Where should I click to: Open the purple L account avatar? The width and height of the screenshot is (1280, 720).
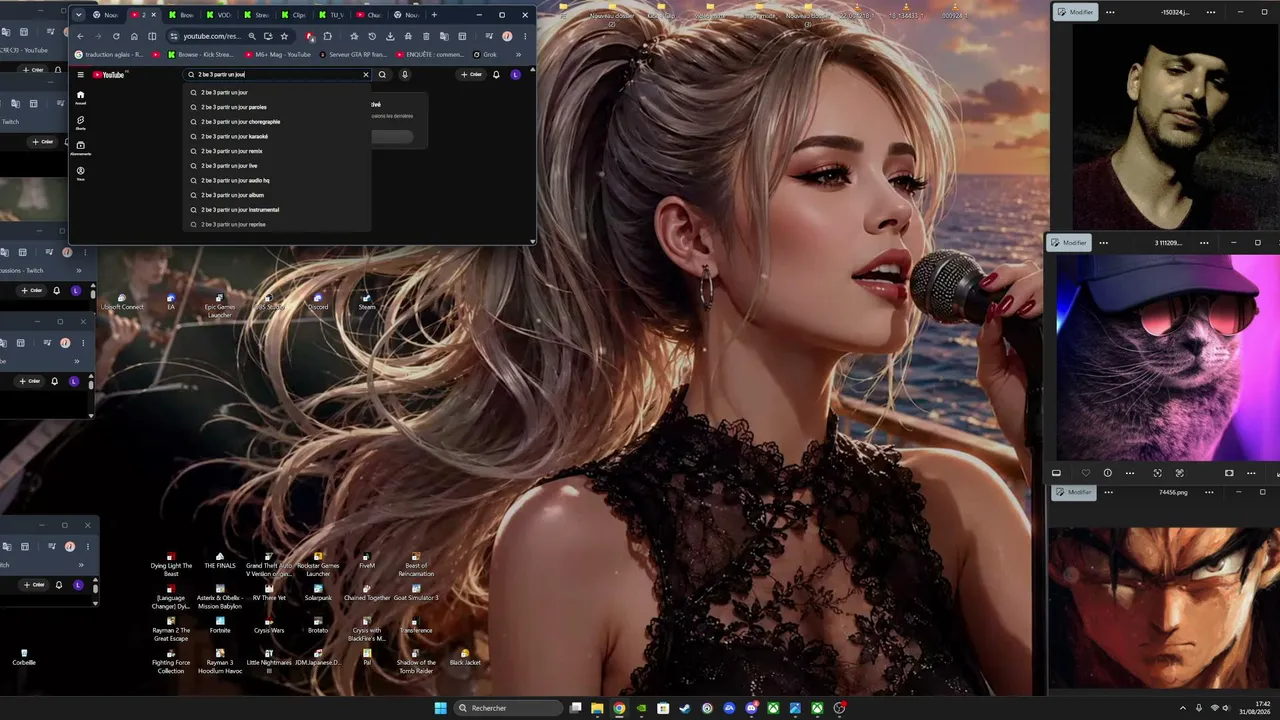(x=516, y=75)
